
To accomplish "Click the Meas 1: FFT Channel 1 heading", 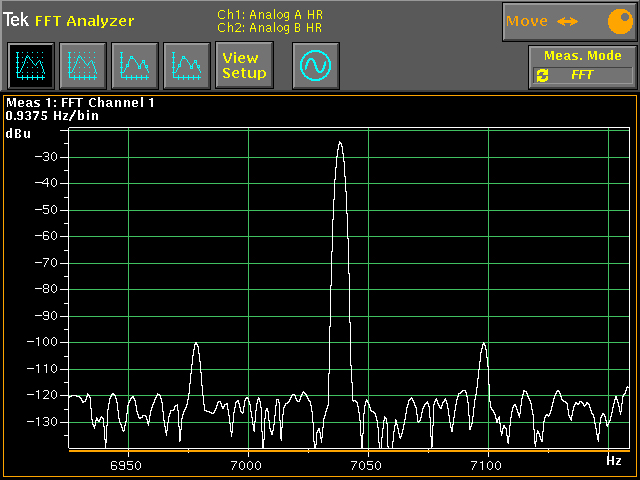I will coord(81,103).
